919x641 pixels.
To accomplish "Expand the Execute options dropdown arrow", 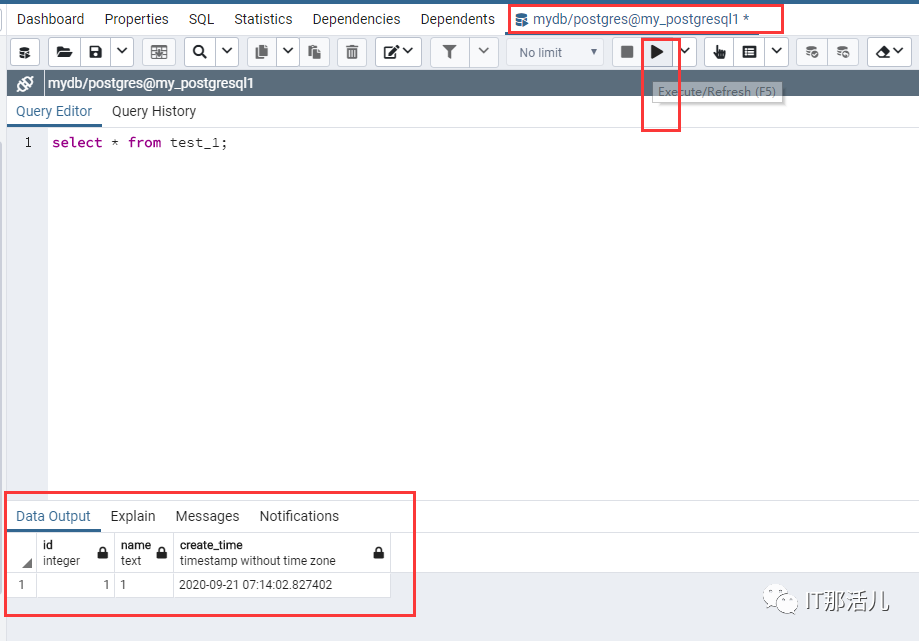I will (x=686, y=52).
